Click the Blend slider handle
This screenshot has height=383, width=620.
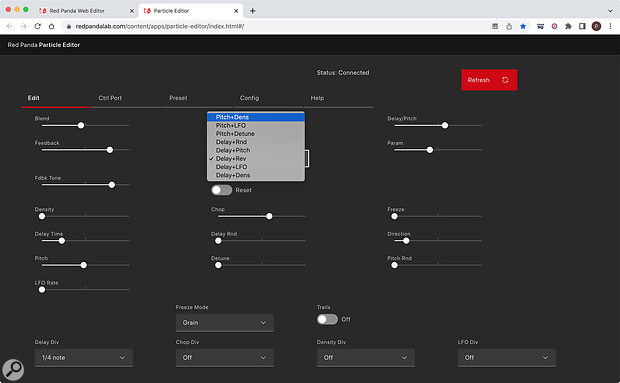pos(81,125)
